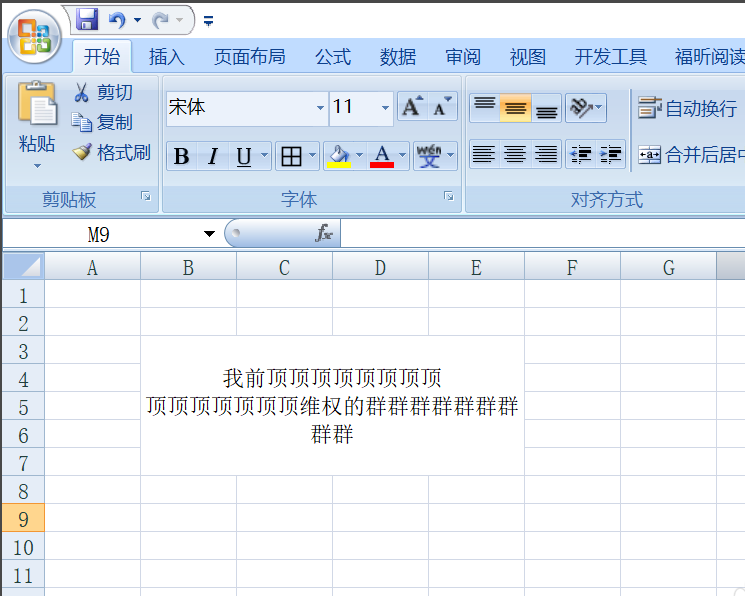Decrease font size with small A icon
Viewport: 745px width, 596px height.
[442, 106]
